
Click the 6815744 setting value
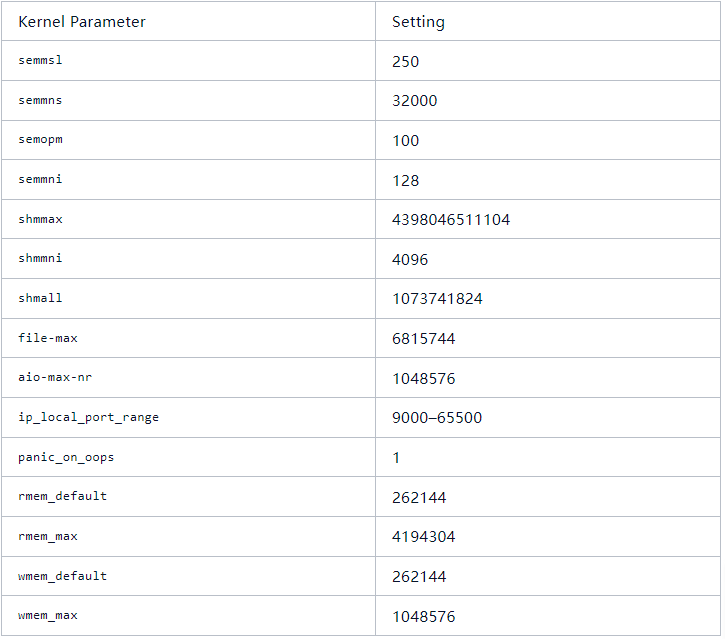pos(423,339)
